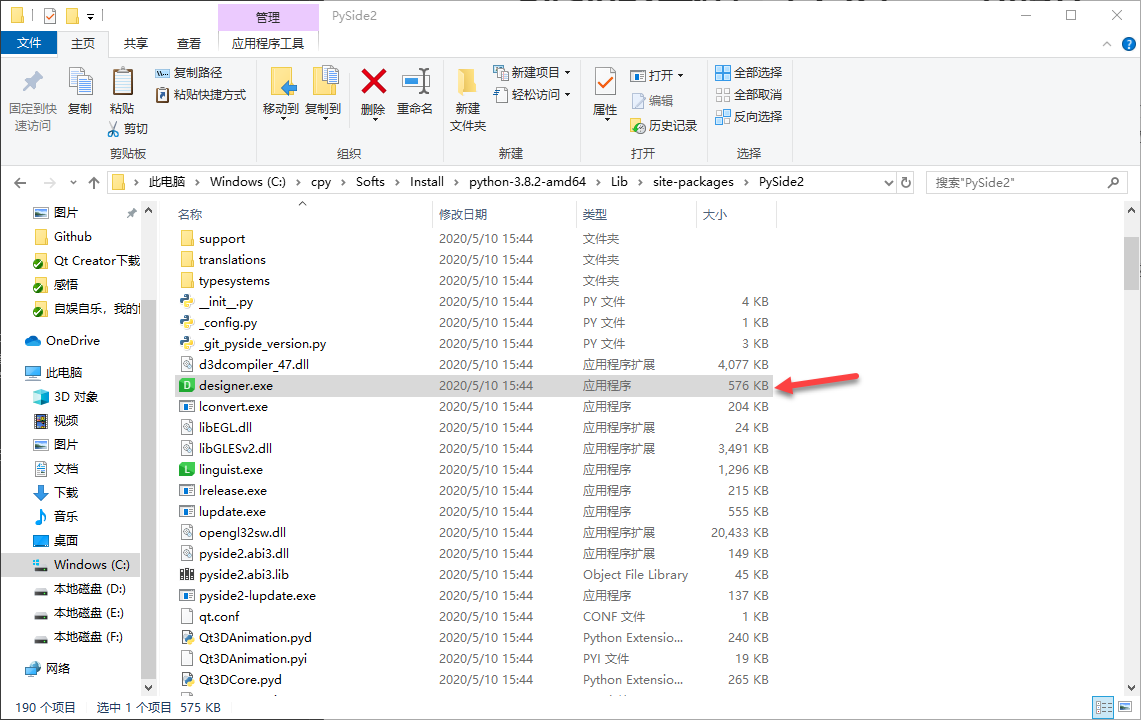Click the search magnifier icon
1141x720 pixels.
[x=1113, y=183]
